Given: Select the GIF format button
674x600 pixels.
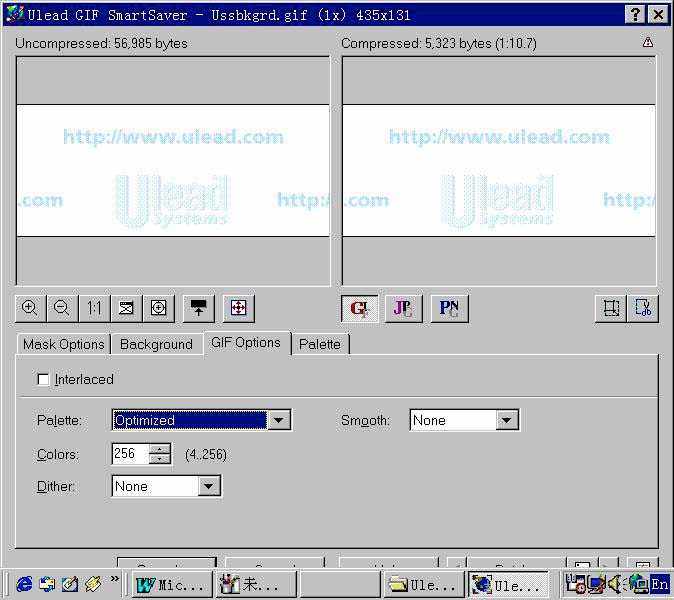Looking at the screenshot, I should pos(360,308).
